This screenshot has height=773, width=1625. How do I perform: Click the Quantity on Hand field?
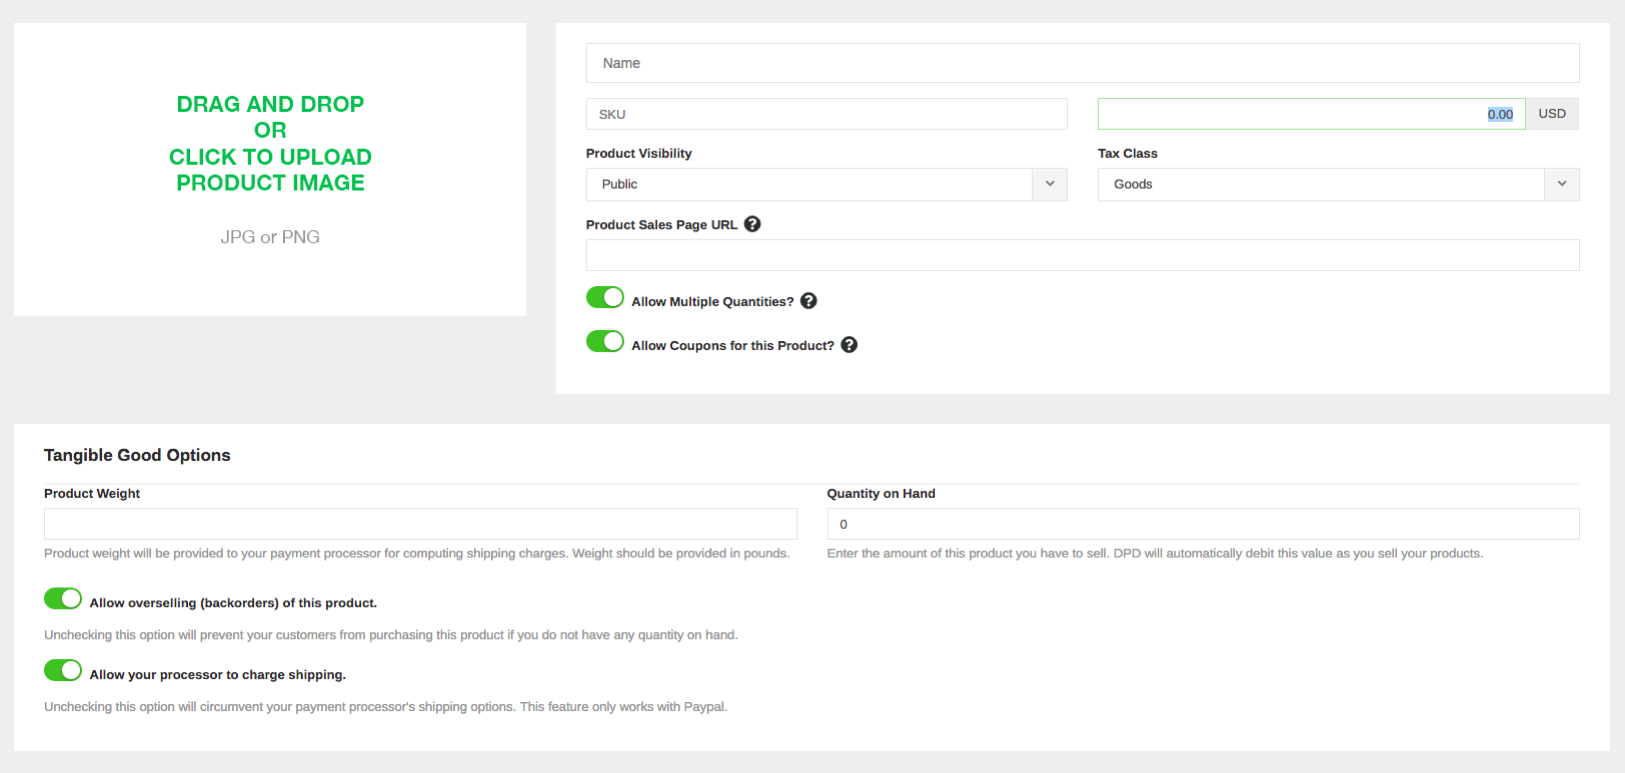click(1203, 524)
